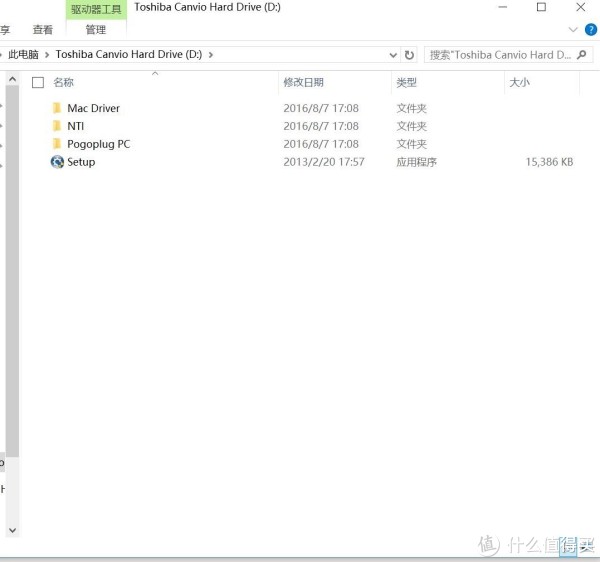Viewport: 600px width, 562px height.
Task: Click Toshiba Canvio Hard Drive (D:) breadcrumb
Action: [129, 54]
